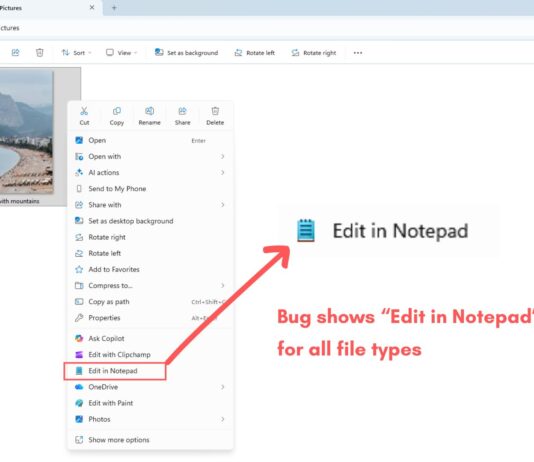The width and height of the screenshot is (534, 462).
Task: Expand the AI actions submenu
Action: point(150,173)
